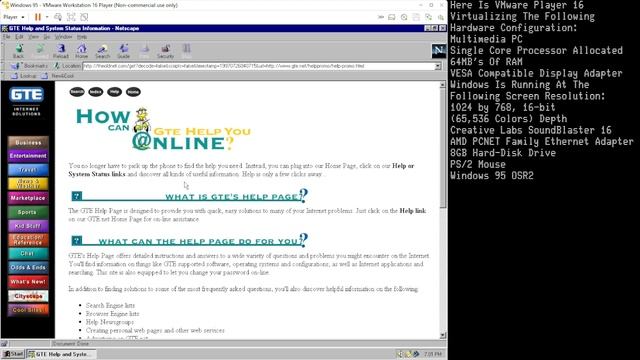Open the Lookup personal toolbar folder

[23, 76]
